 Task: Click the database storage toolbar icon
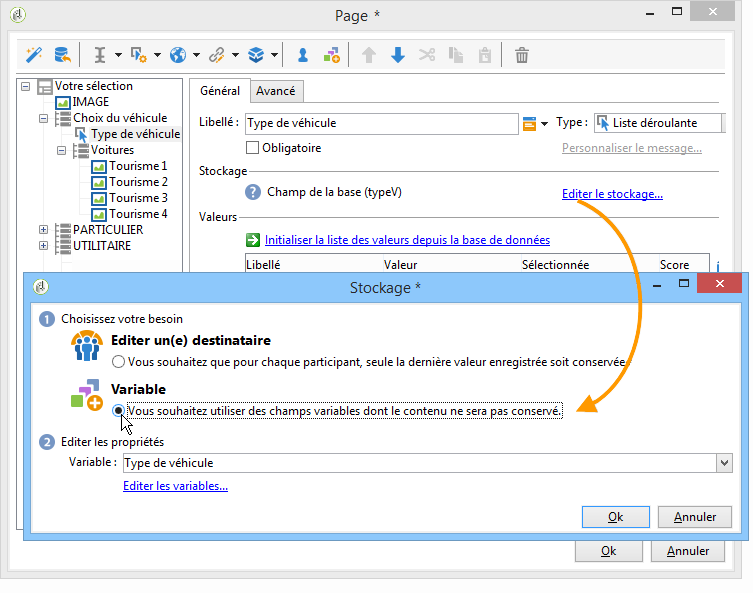point(62,55)
